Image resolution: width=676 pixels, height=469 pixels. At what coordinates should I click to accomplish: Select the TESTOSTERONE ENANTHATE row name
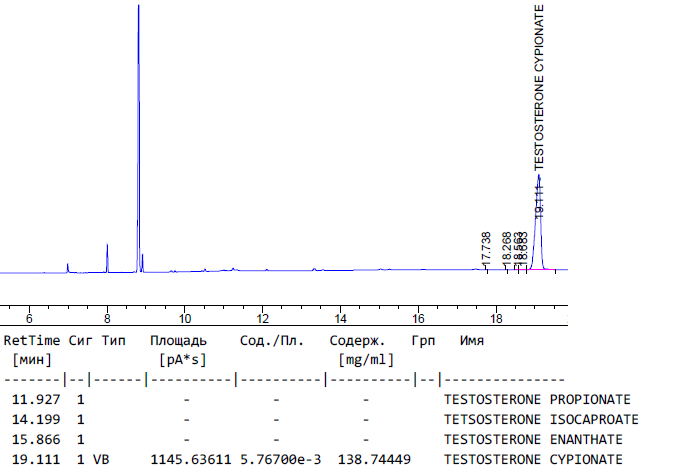533,439
